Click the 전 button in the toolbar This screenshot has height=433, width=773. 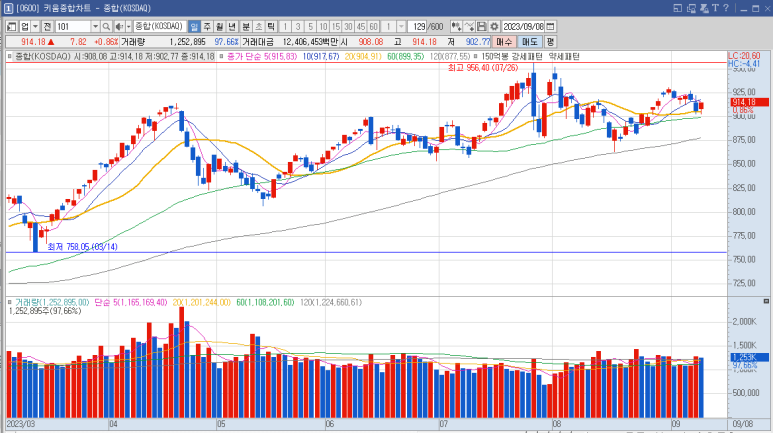[47, 26]
